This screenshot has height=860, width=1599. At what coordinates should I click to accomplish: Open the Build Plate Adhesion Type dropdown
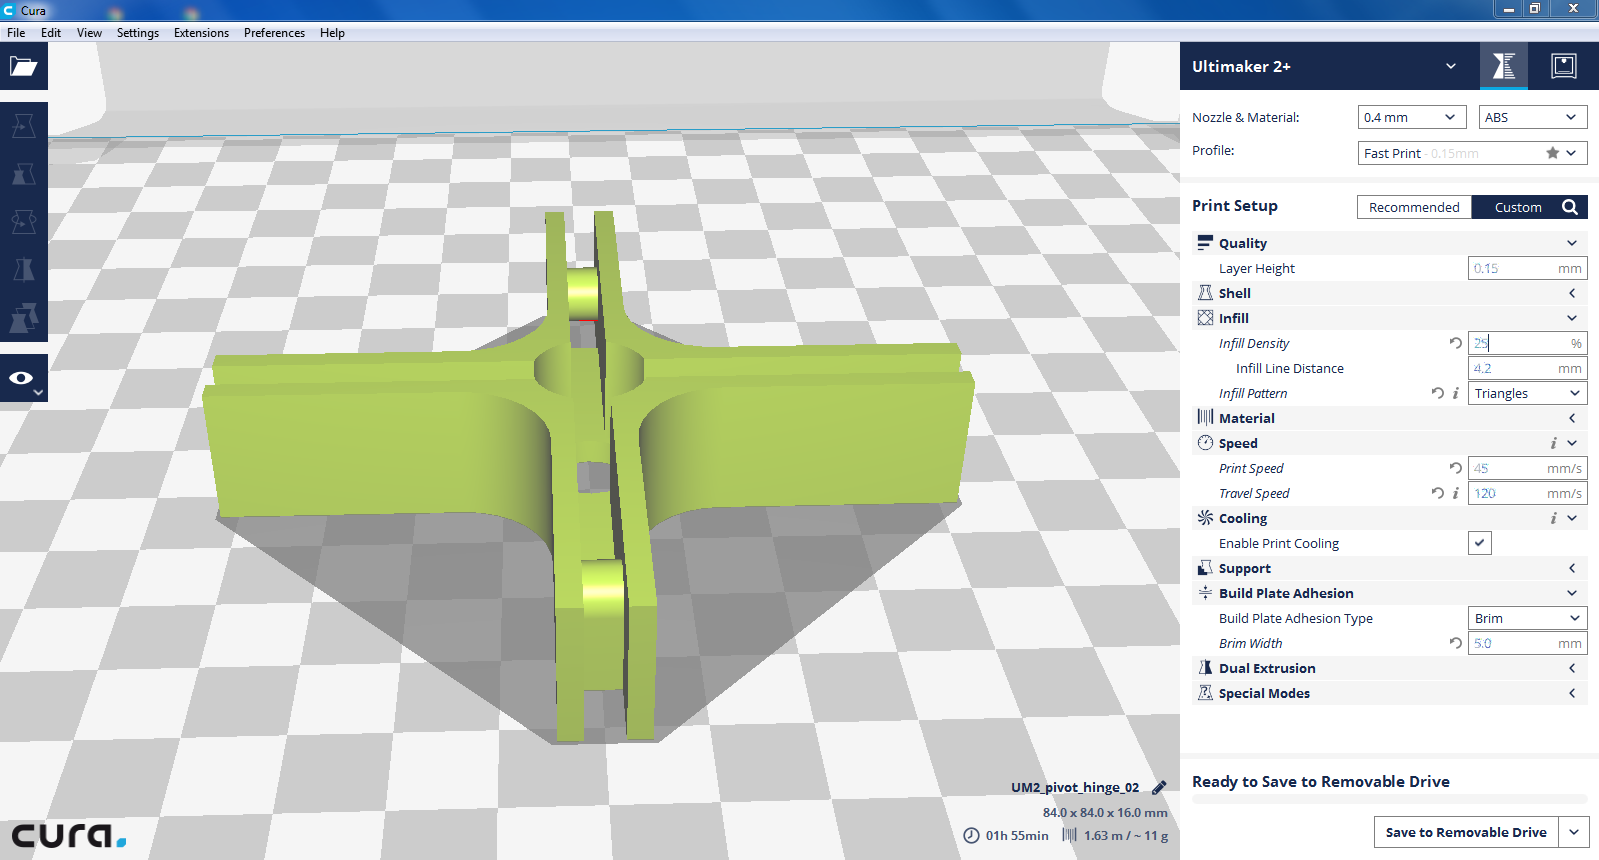point(1528,618)
